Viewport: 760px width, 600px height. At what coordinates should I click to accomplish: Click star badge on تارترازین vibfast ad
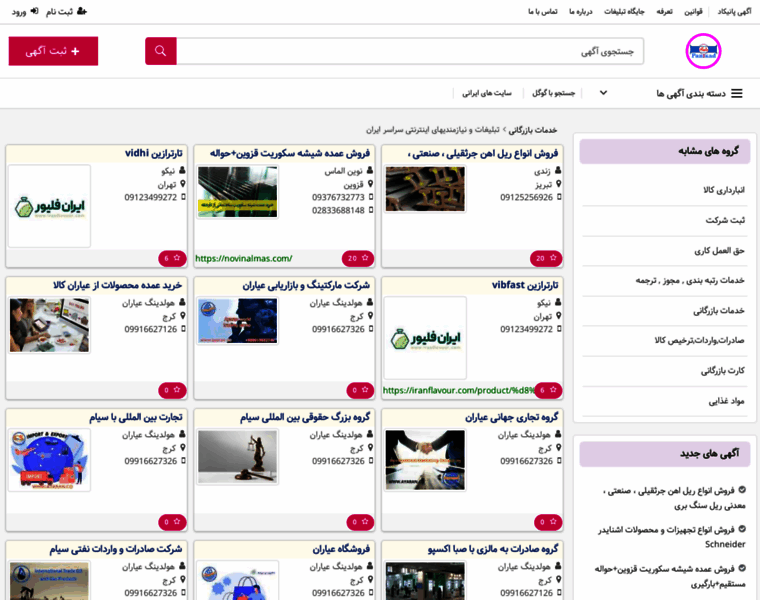point(548,390)
